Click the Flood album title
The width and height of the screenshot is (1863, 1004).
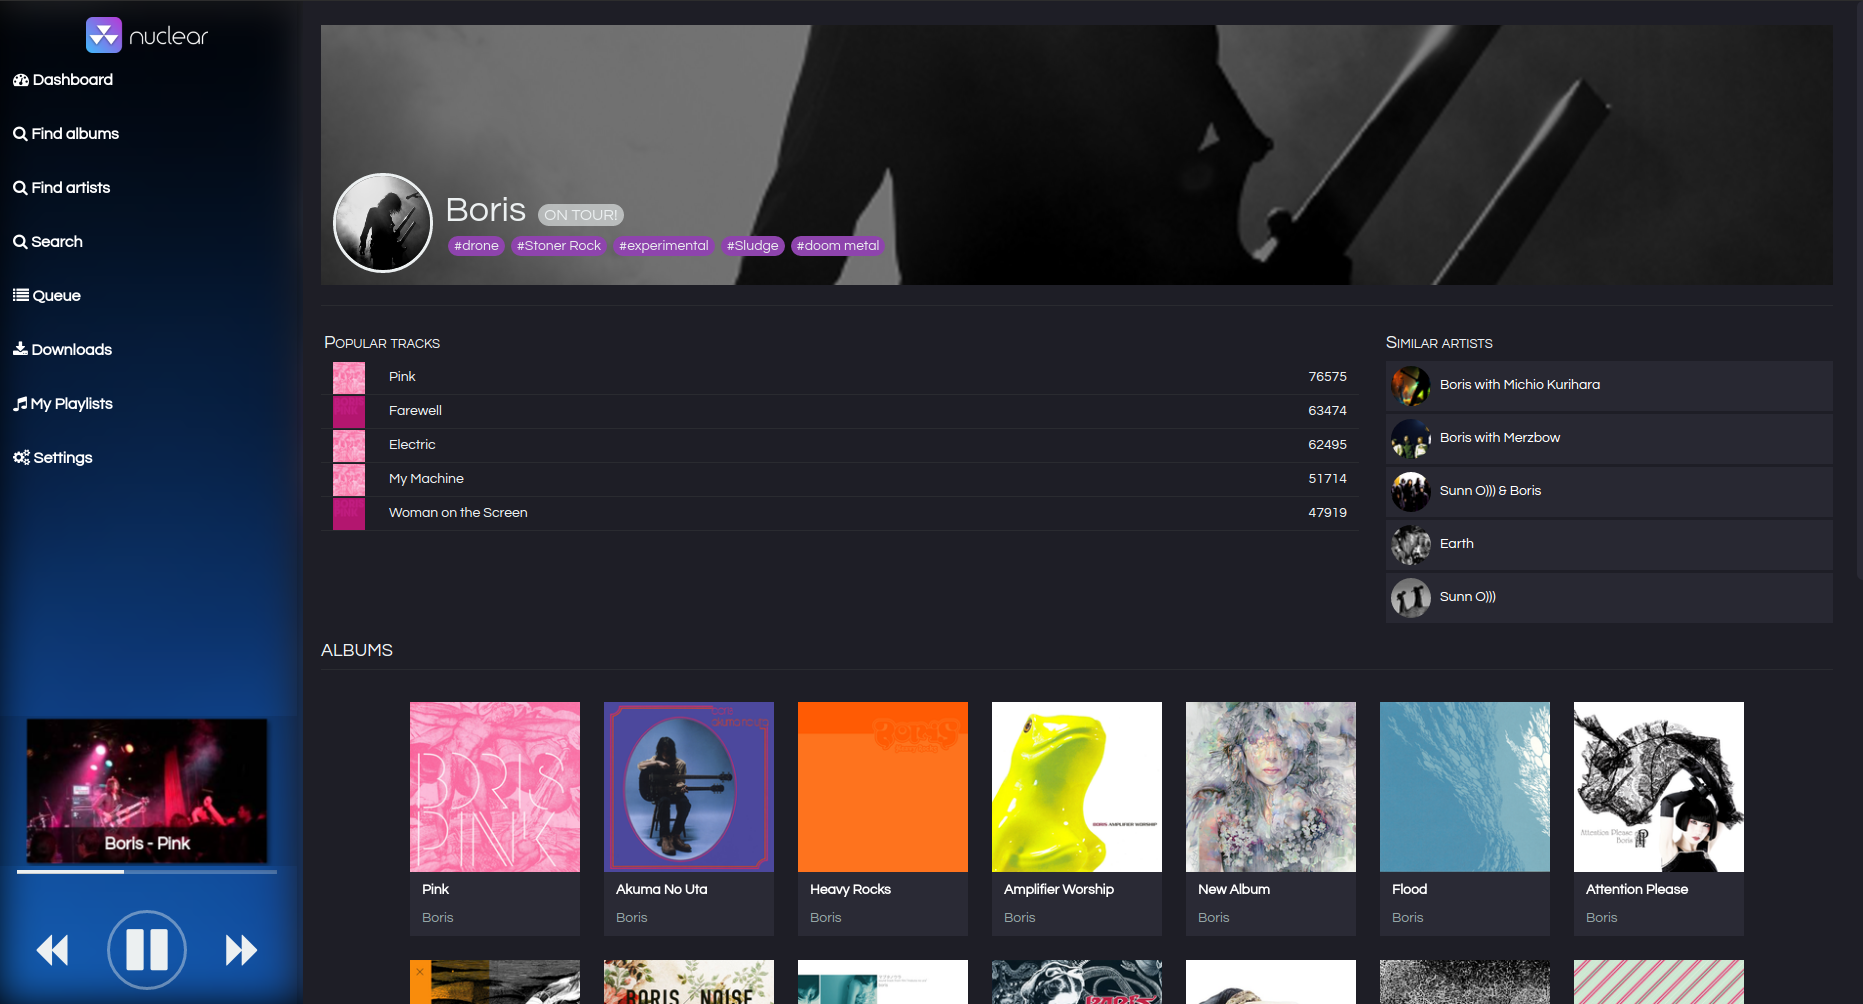tap(1409, 890)
